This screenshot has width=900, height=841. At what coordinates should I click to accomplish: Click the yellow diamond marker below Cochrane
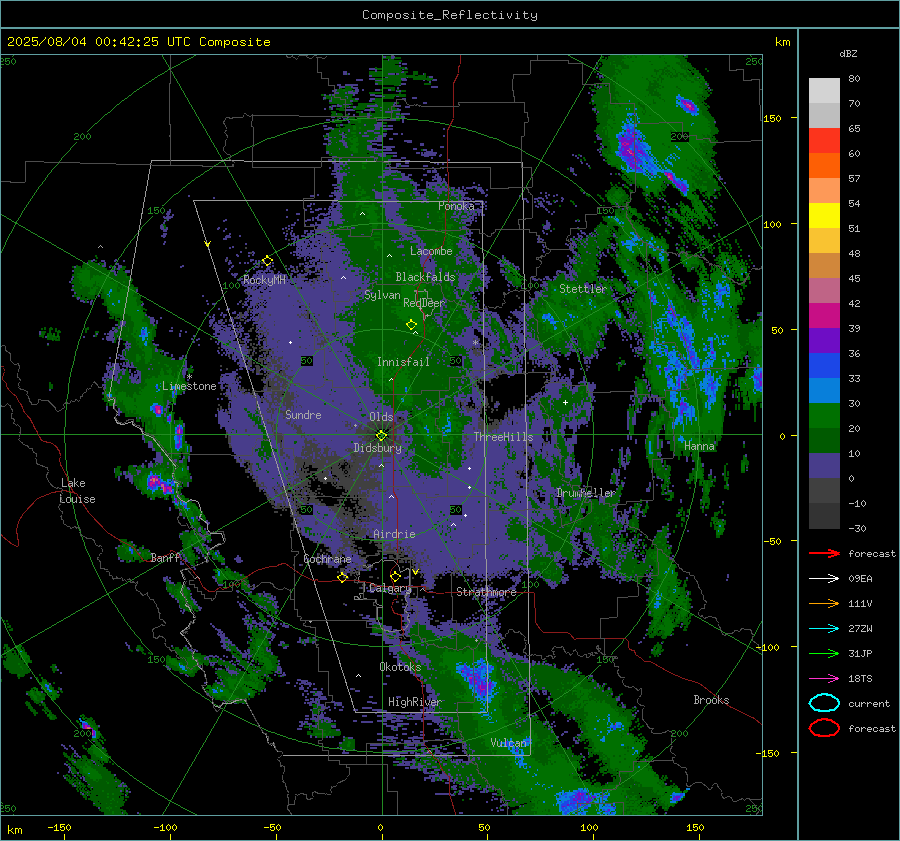pyautogui.click(x=343, y=578)
